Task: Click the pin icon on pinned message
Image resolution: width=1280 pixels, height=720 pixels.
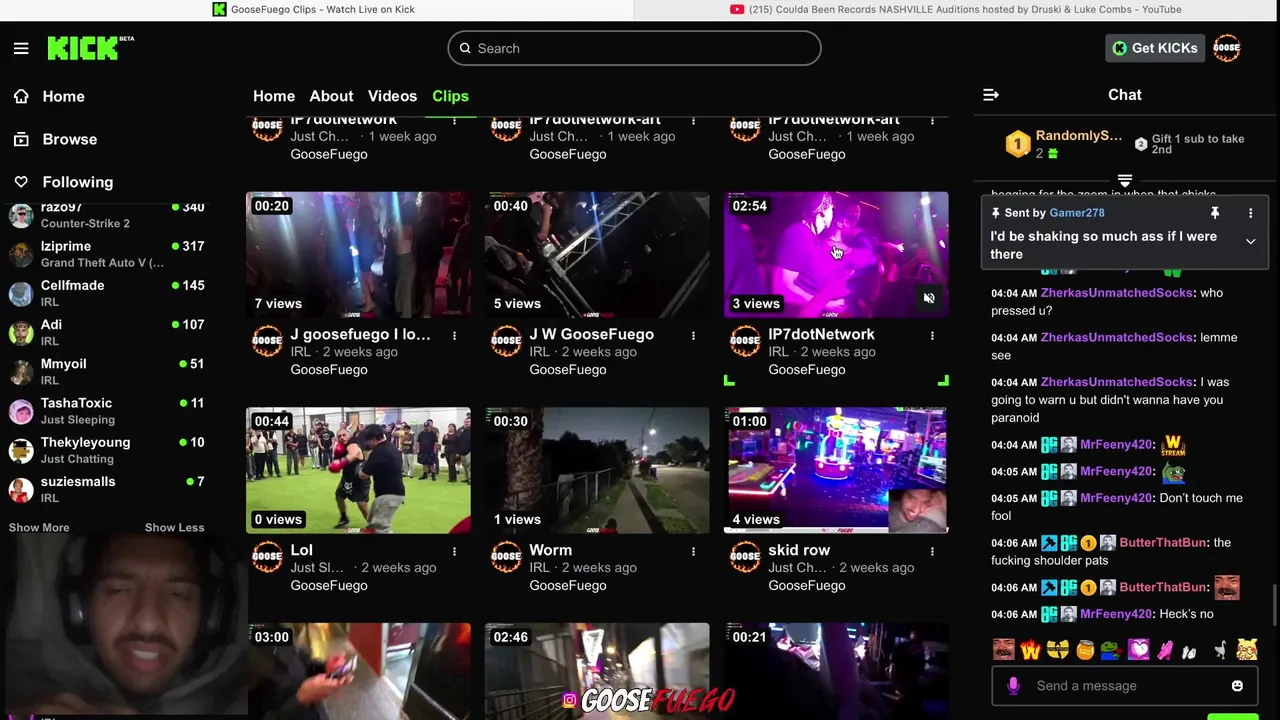Action: pos(1215,213)
